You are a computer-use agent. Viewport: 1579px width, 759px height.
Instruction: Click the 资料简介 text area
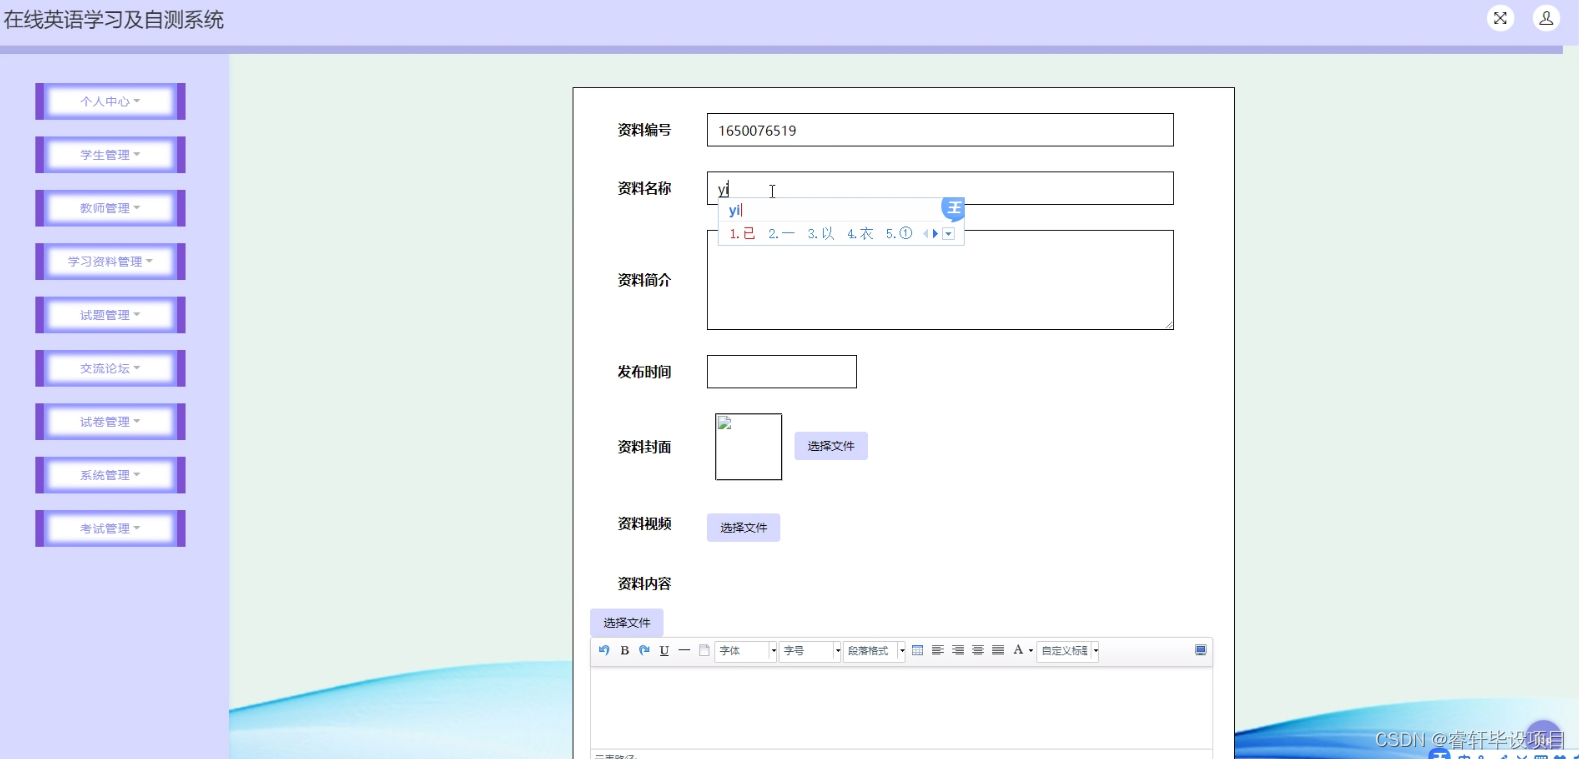tap(940, 280)
